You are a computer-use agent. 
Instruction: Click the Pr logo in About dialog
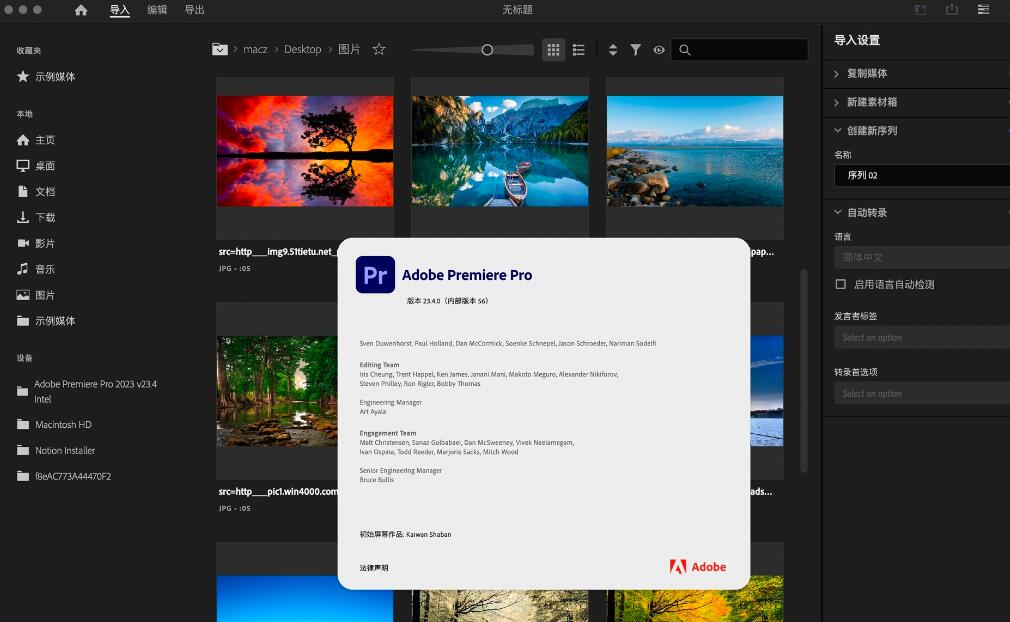(x=375, y=274)
